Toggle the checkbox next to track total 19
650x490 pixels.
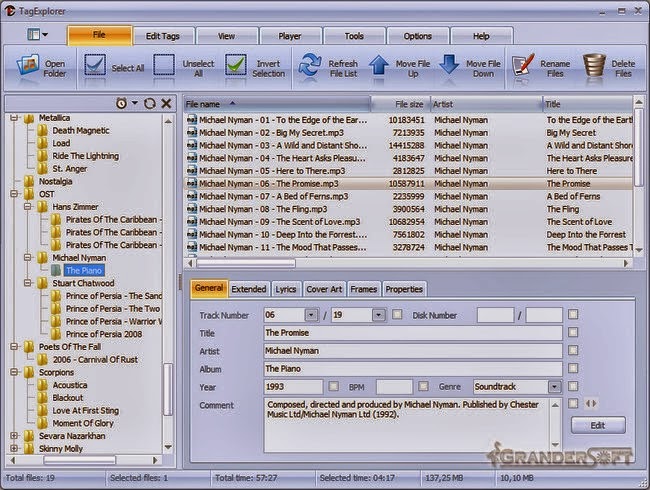click(x=397, y=315)
